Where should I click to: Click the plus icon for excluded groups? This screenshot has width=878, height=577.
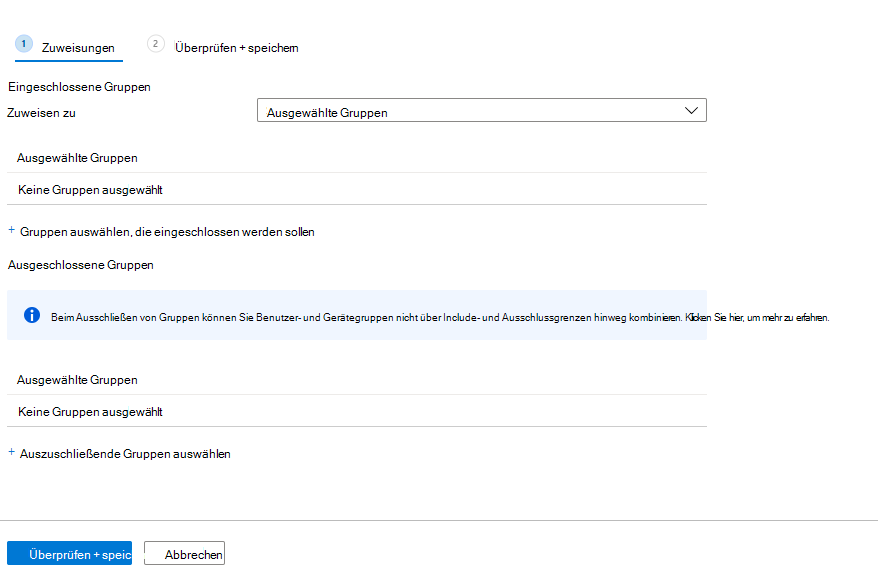[12, 453]
